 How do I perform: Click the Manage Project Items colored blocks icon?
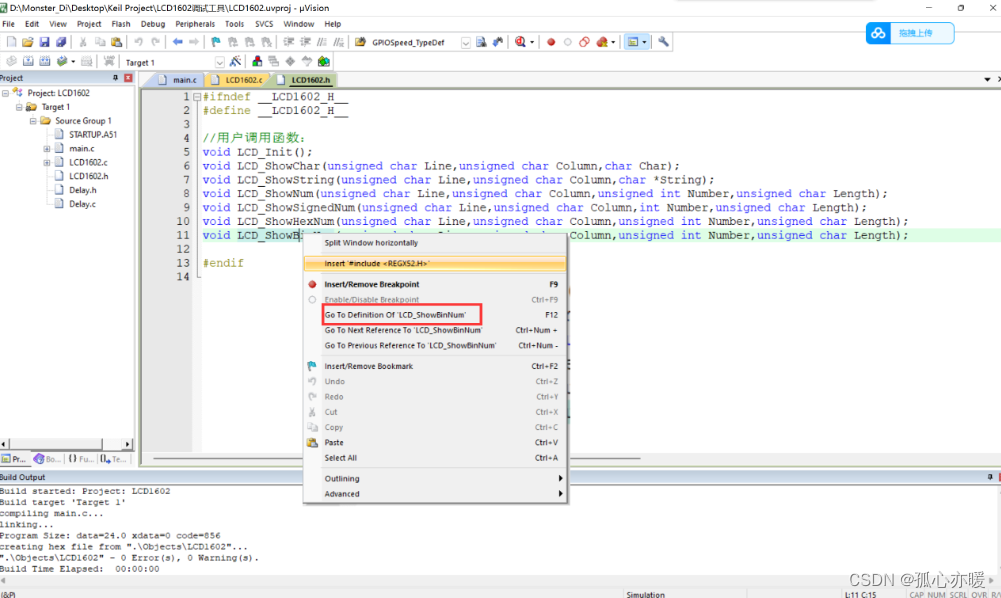tap(257, 62)
